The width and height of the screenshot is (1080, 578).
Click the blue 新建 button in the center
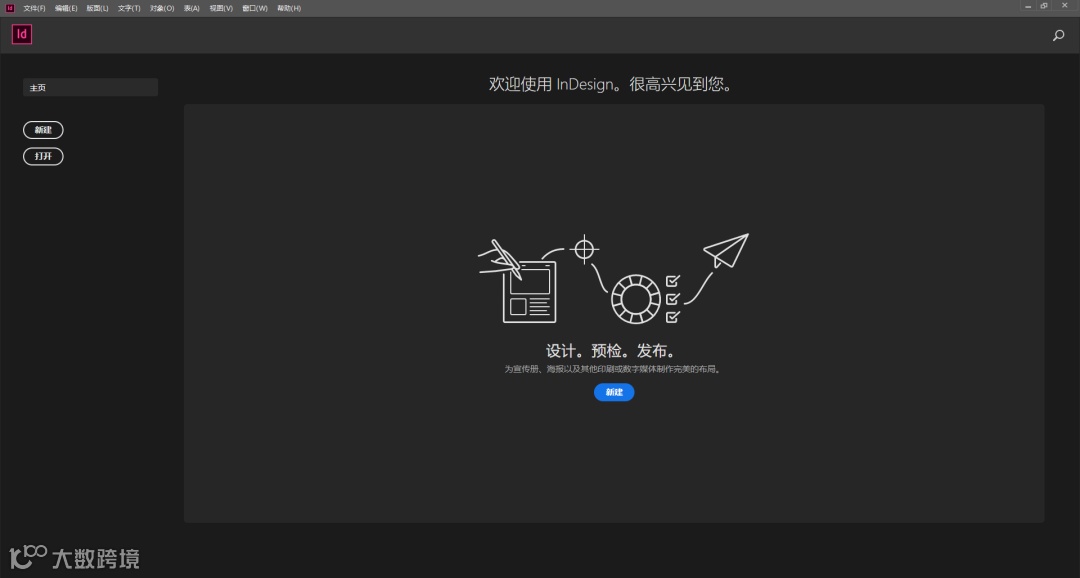click(614, 392)
